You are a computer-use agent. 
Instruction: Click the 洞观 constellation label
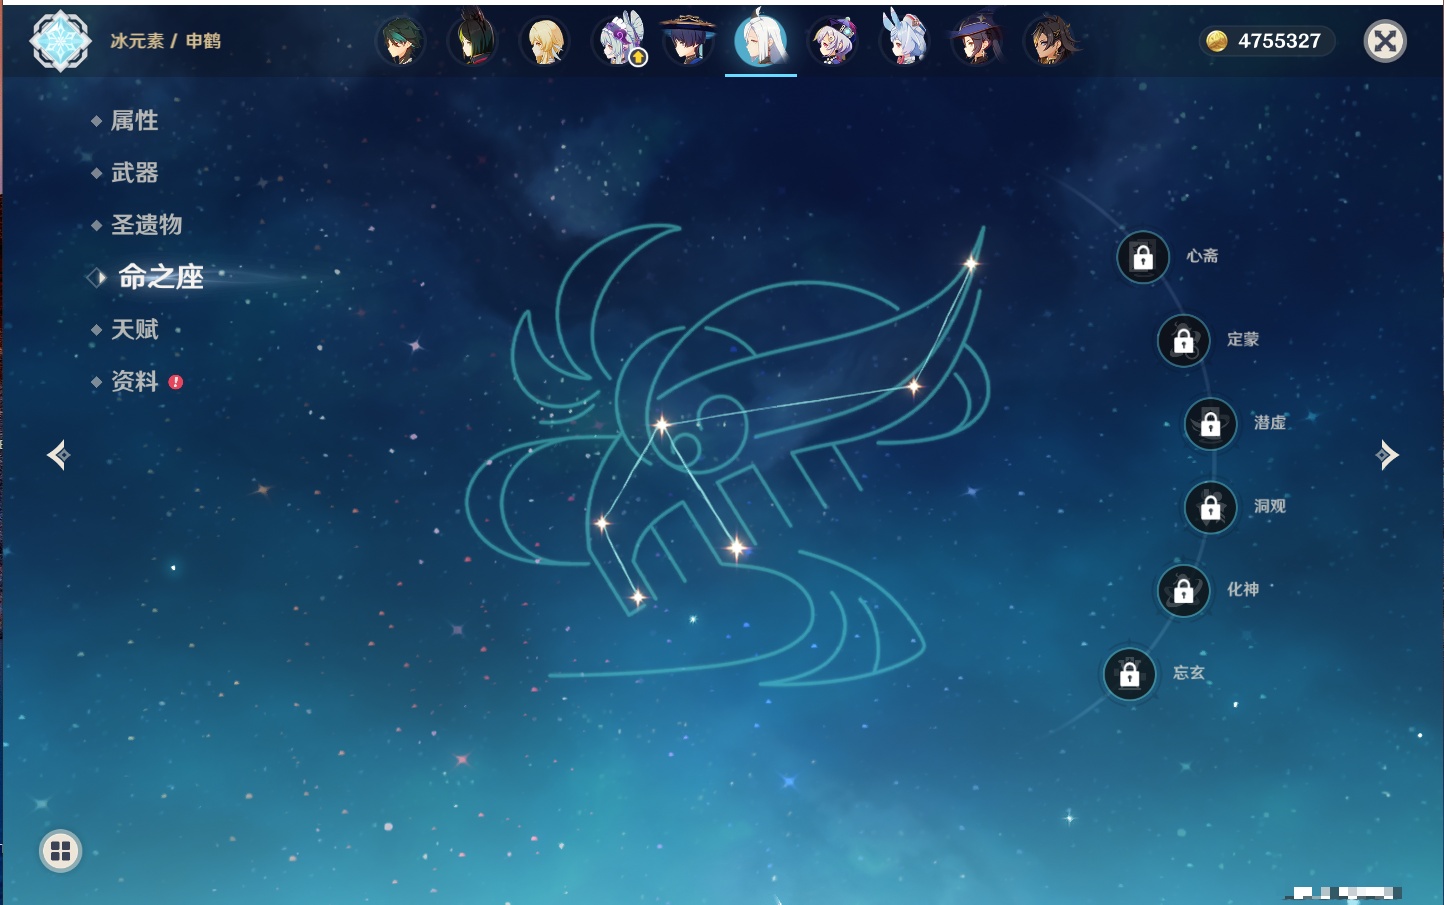click(1270, 506)
